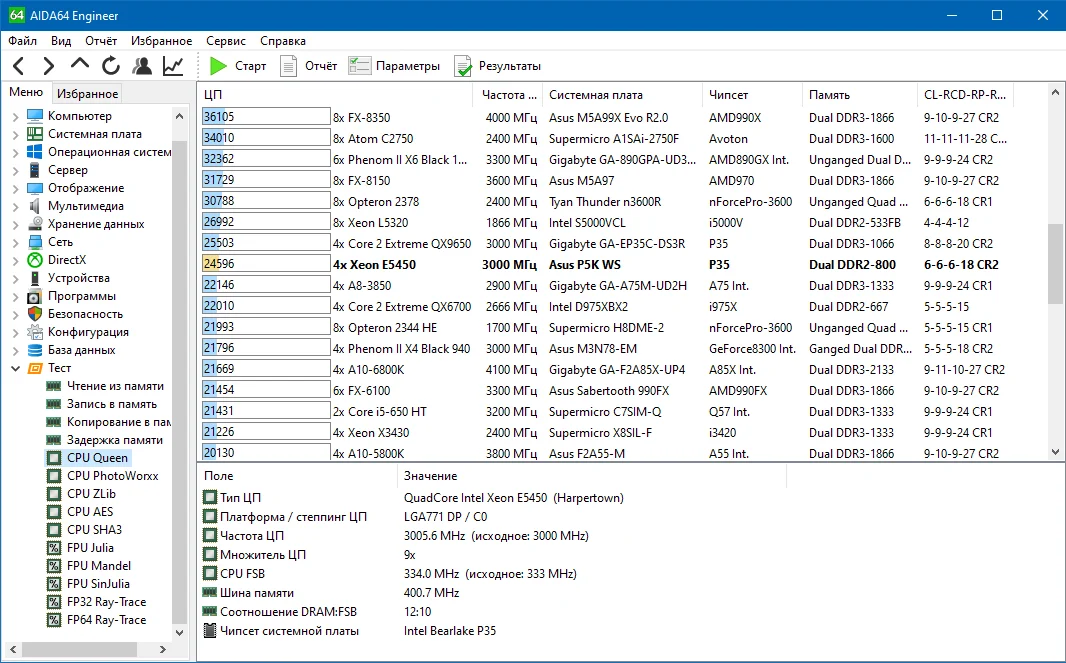Image resolution: width=1066 pixels, height=663 pixels.
Task: Click the Тип ЦП field row
Action: click(x=494, y=498)
